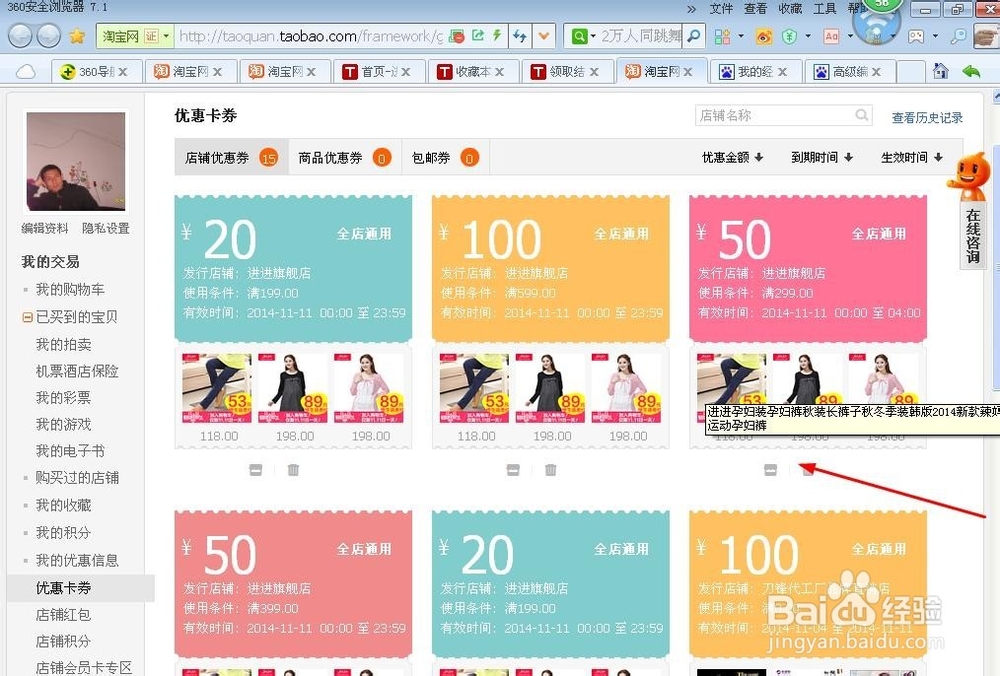Click the green undo arrow right of tabs
The width and height of the screenshot is (1000, 676).
click(971, 71)
